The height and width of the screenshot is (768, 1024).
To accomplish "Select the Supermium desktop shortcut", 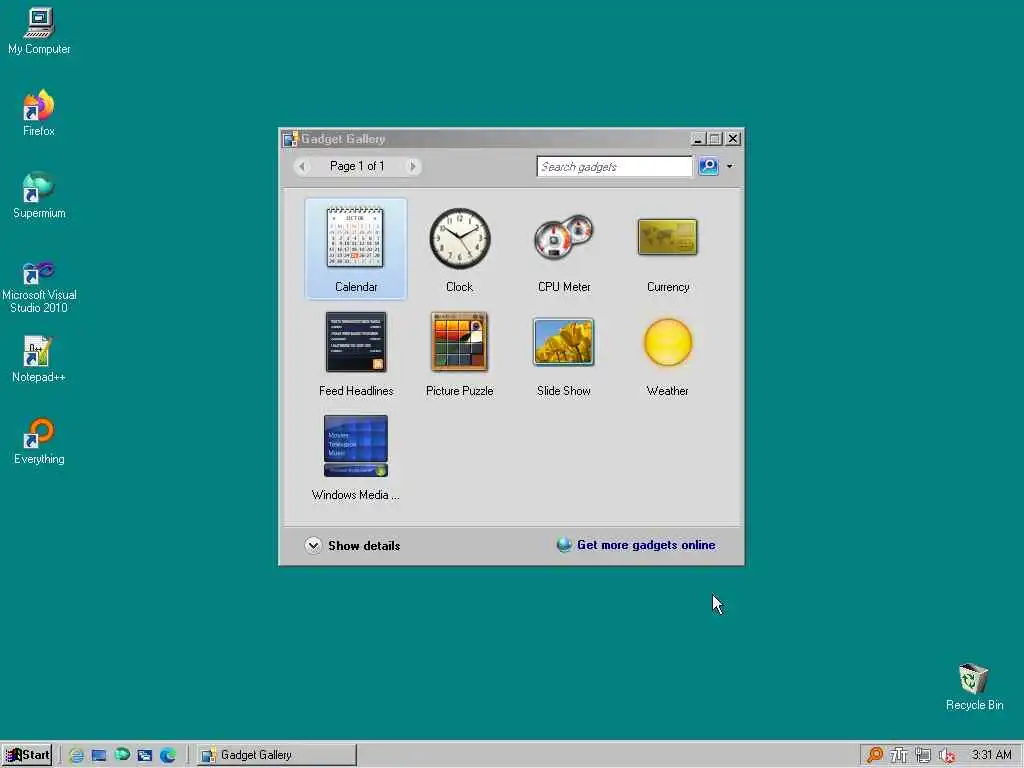I will tap(39, 195).
